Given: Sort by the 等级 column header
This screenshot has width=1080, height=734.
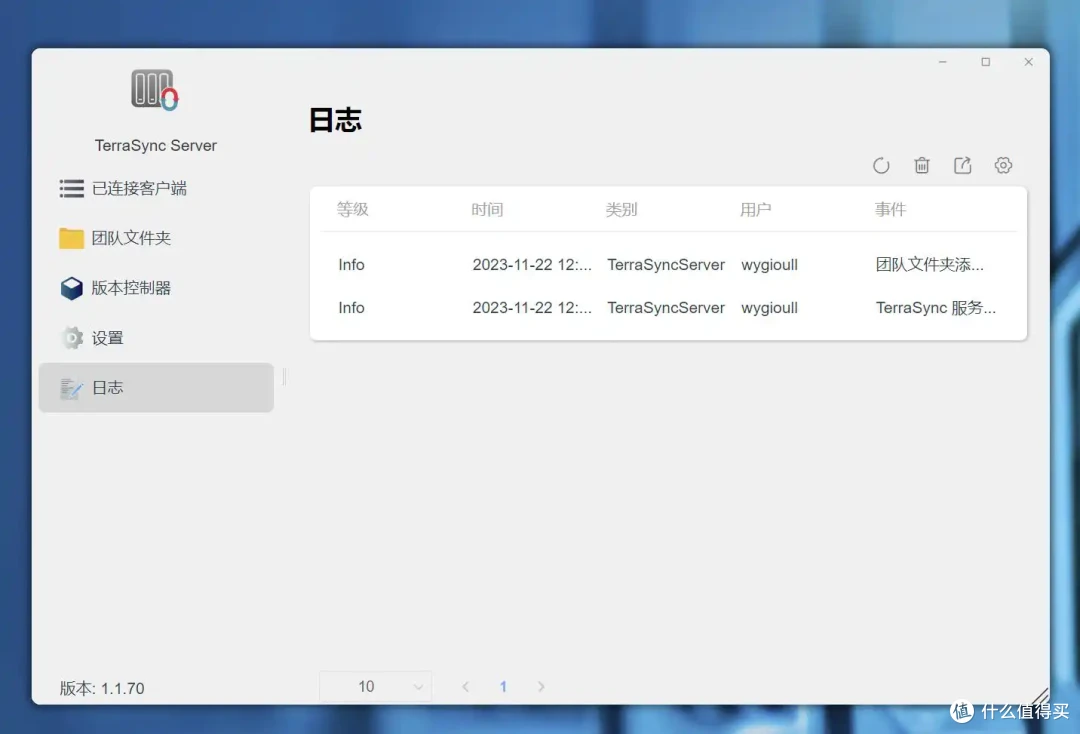Looking at the screenshot, I should pos(353,209).
